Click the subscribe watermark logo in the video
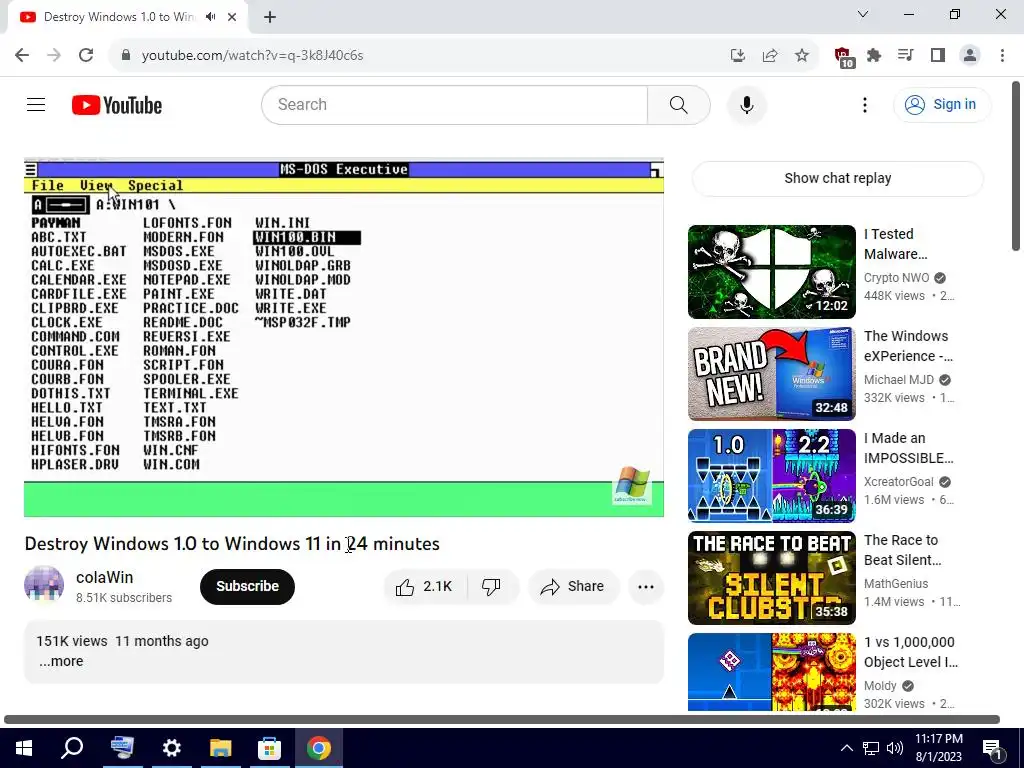The width and height of the screenshot is (1024, 768). coord(632,485)
